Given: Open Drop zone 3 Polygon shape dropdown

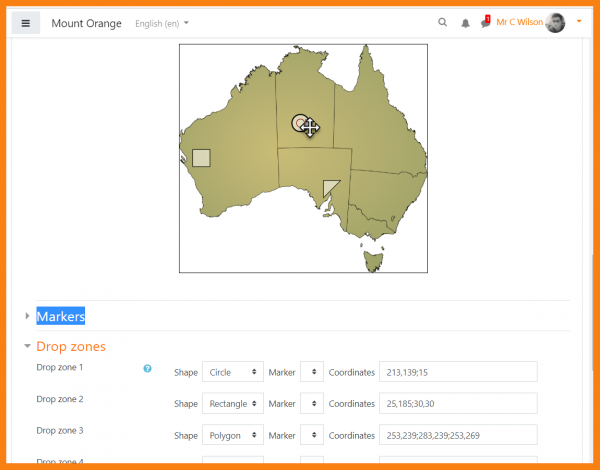Looking at the screenshot, I should 232,436.
